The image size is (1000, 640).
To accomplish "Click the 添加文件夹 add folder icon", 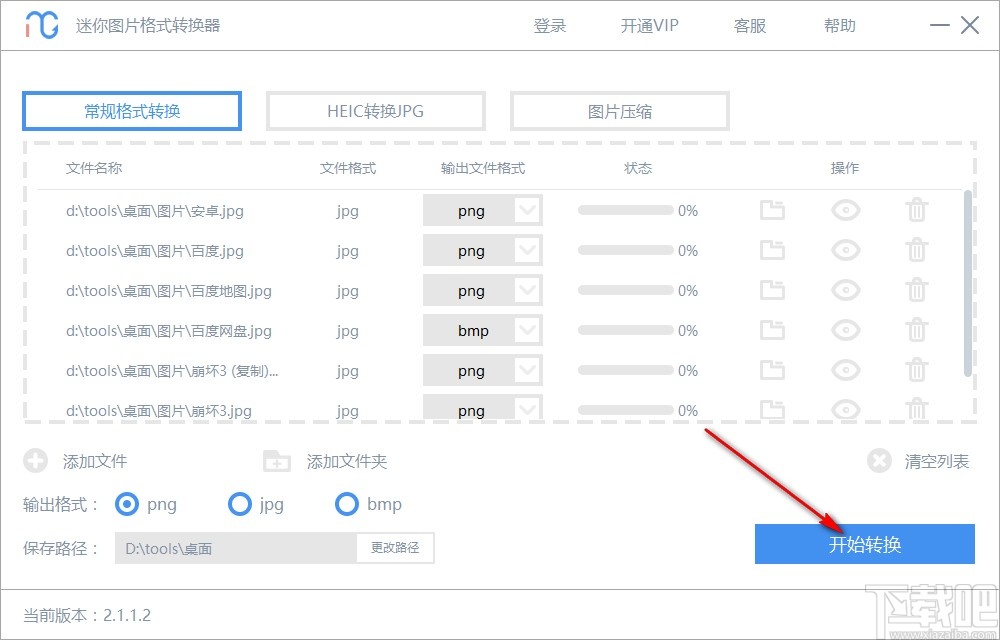I will coord(275,461).
